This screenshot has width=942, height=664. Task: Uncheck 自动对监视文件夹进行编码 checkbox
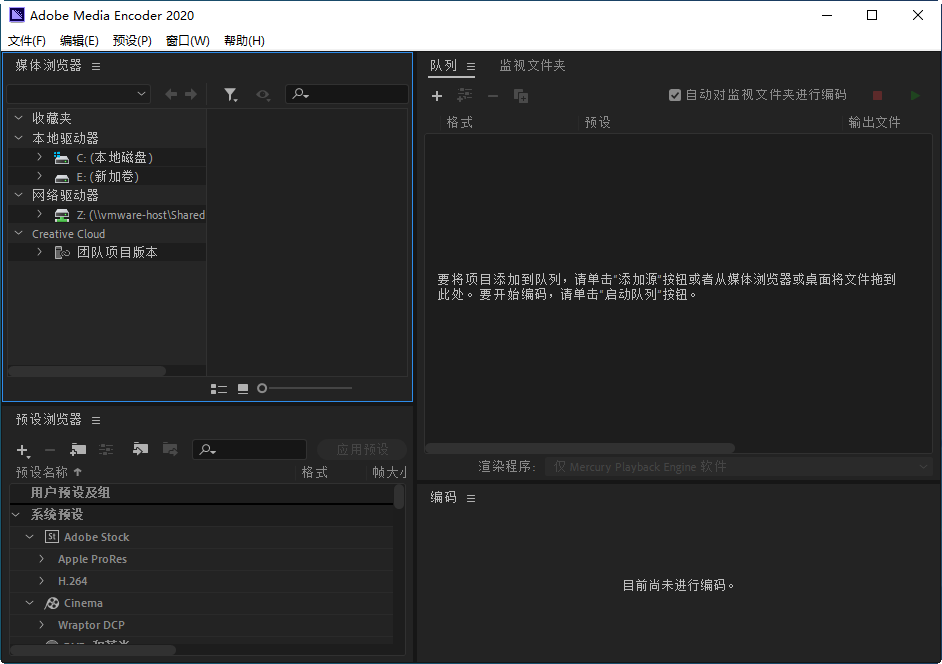click(675, 94)
